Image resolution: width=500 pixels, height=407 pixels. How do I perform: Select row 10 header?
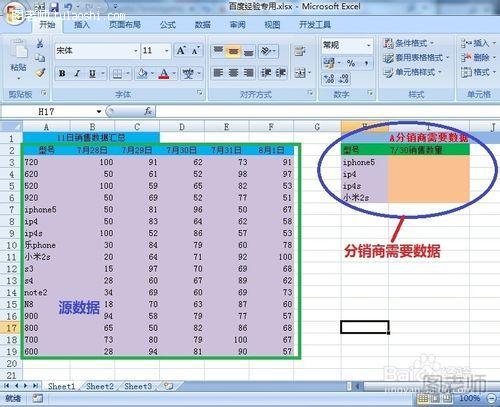click(11, 245)
